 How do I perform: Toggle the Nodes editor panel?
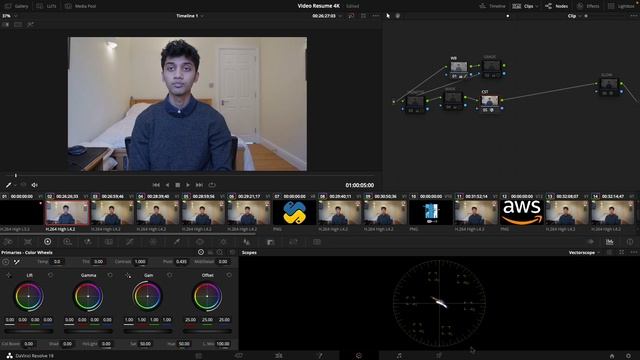pos(556,6)
